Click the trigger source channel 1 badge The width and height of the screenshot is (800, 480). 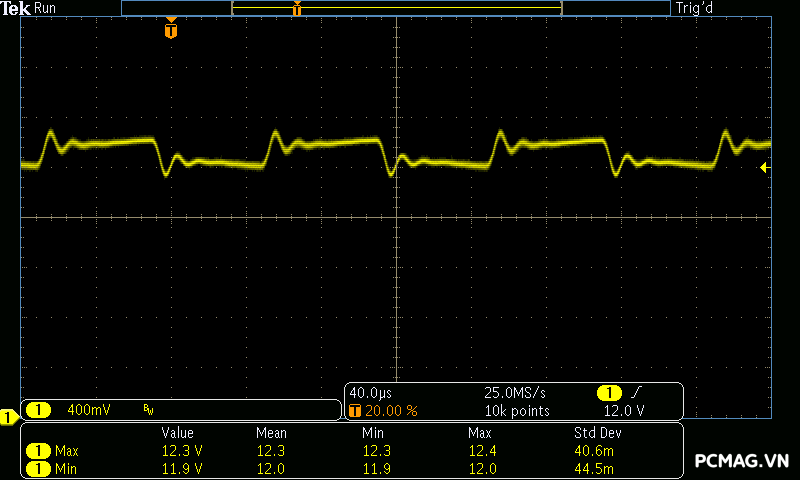(609, 392)
